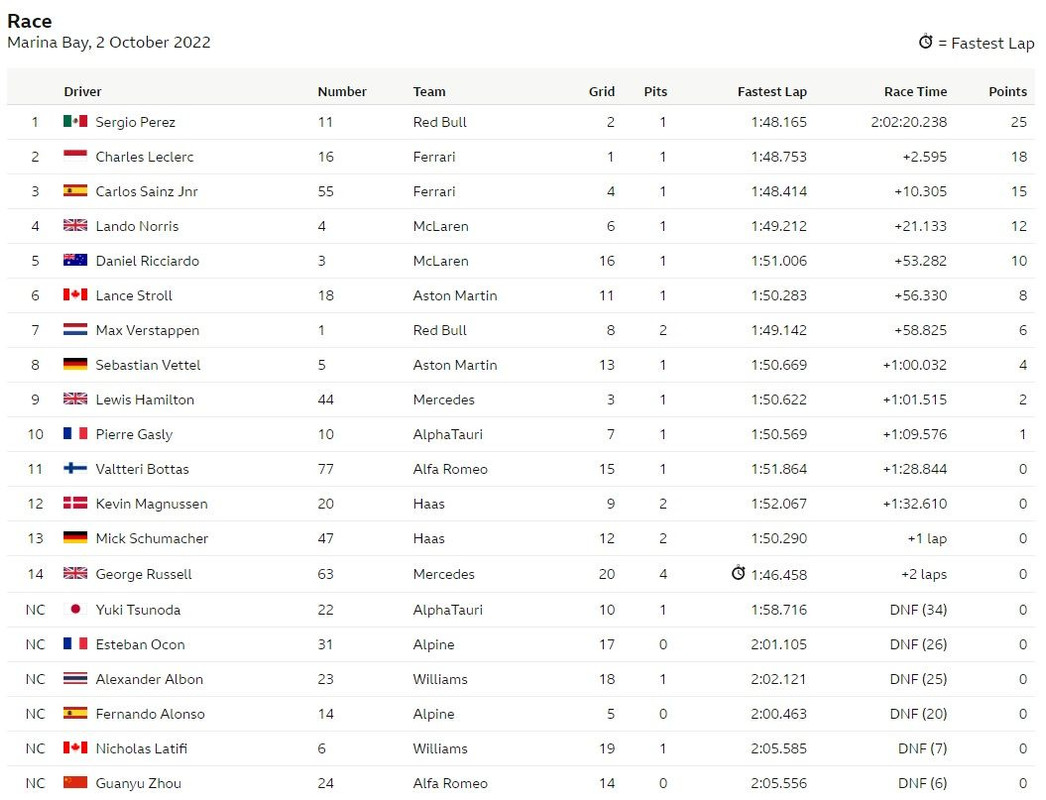Click the Australian flag next to Daniel Ricciardo
Image resolution: width=1046 pixels, height=800 pixels.
[75, 260]
